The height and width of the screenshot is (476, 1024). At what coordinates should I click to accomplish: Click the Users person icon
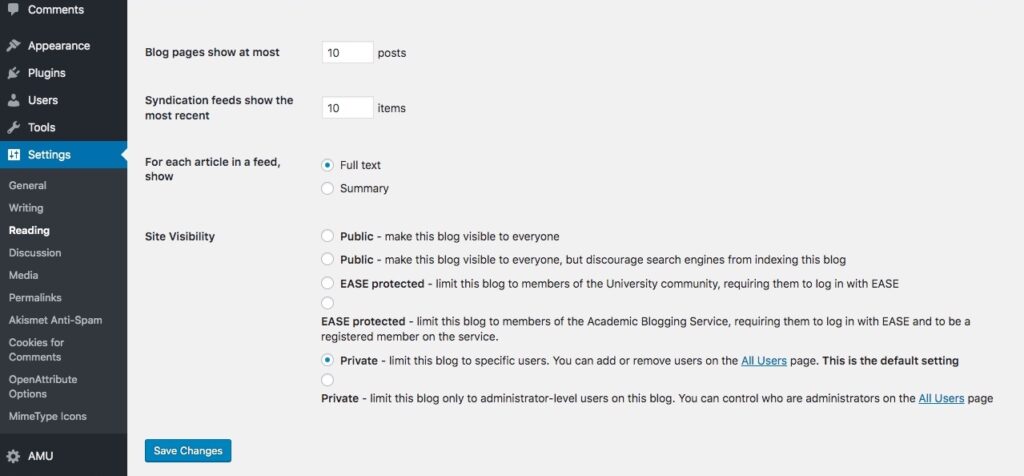[x=13, y=100]
